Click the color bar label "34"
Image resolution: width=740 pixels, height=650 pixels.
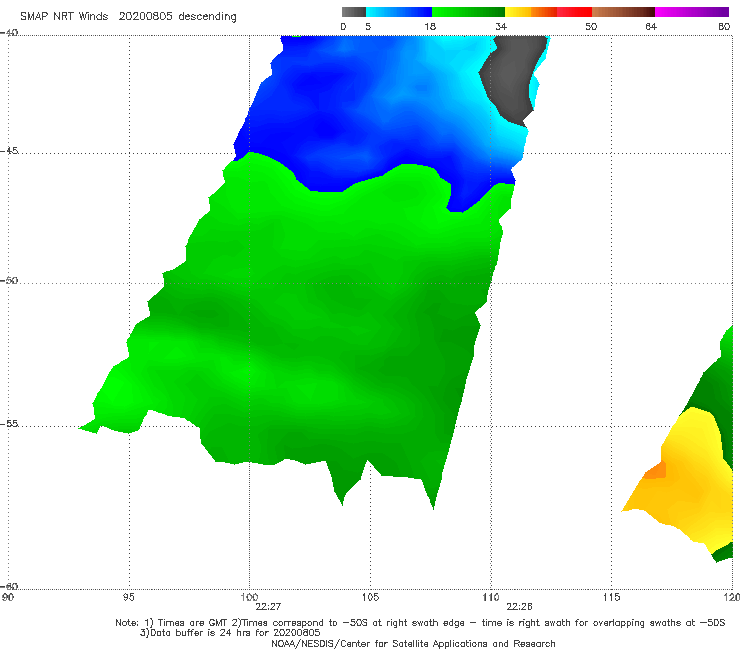click(501, 26)
